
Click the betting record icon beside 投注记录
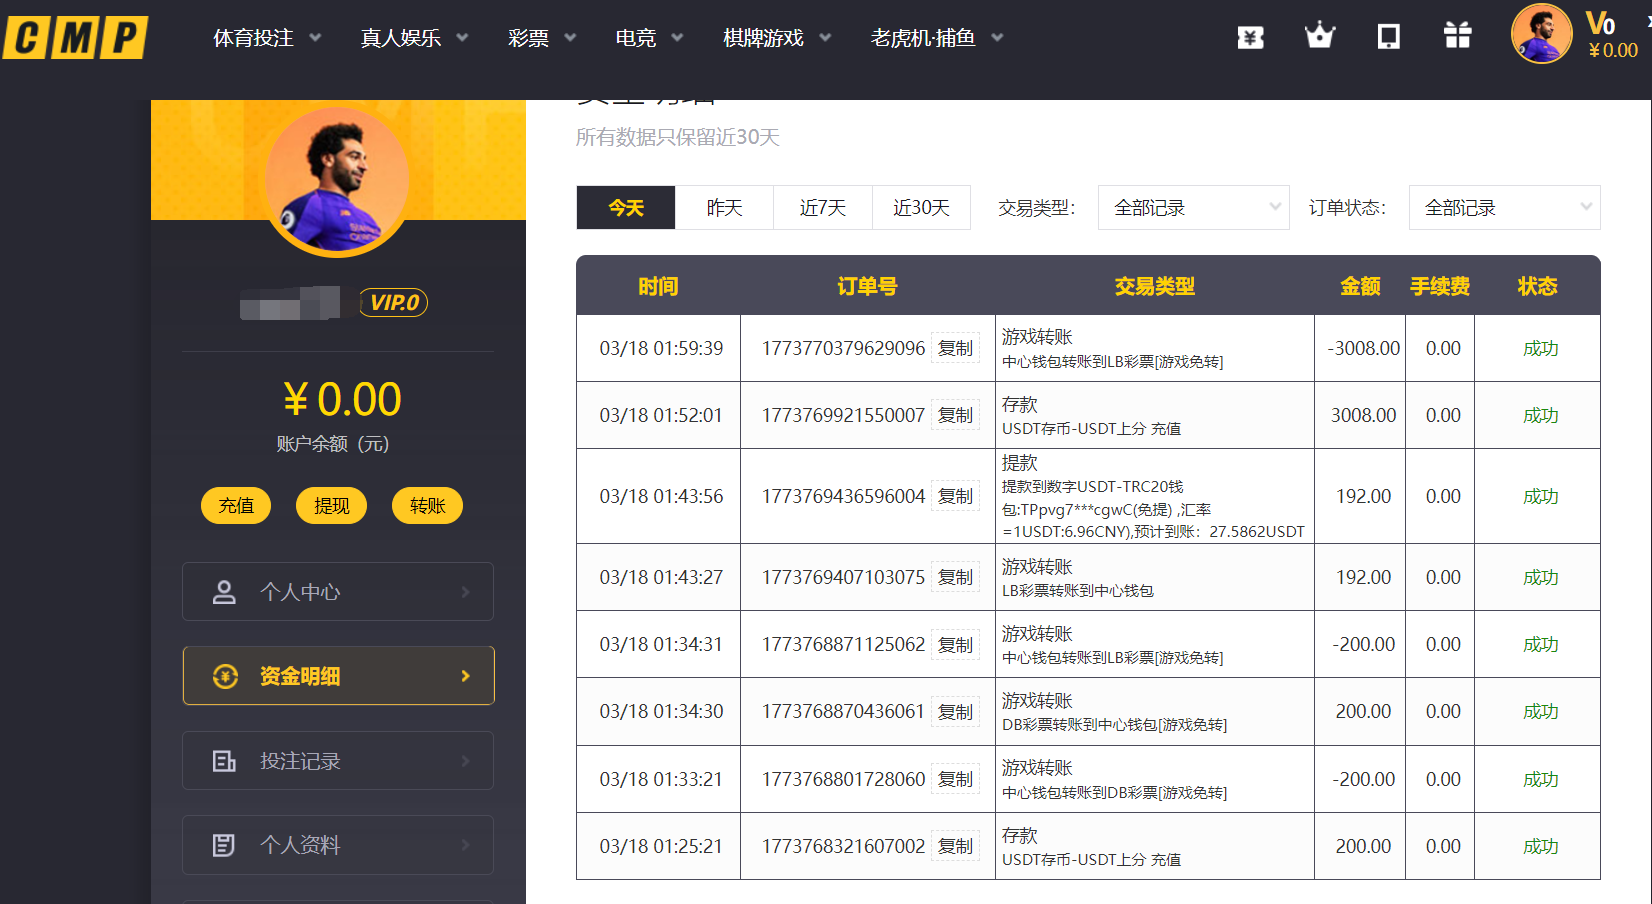click(222, 760)
